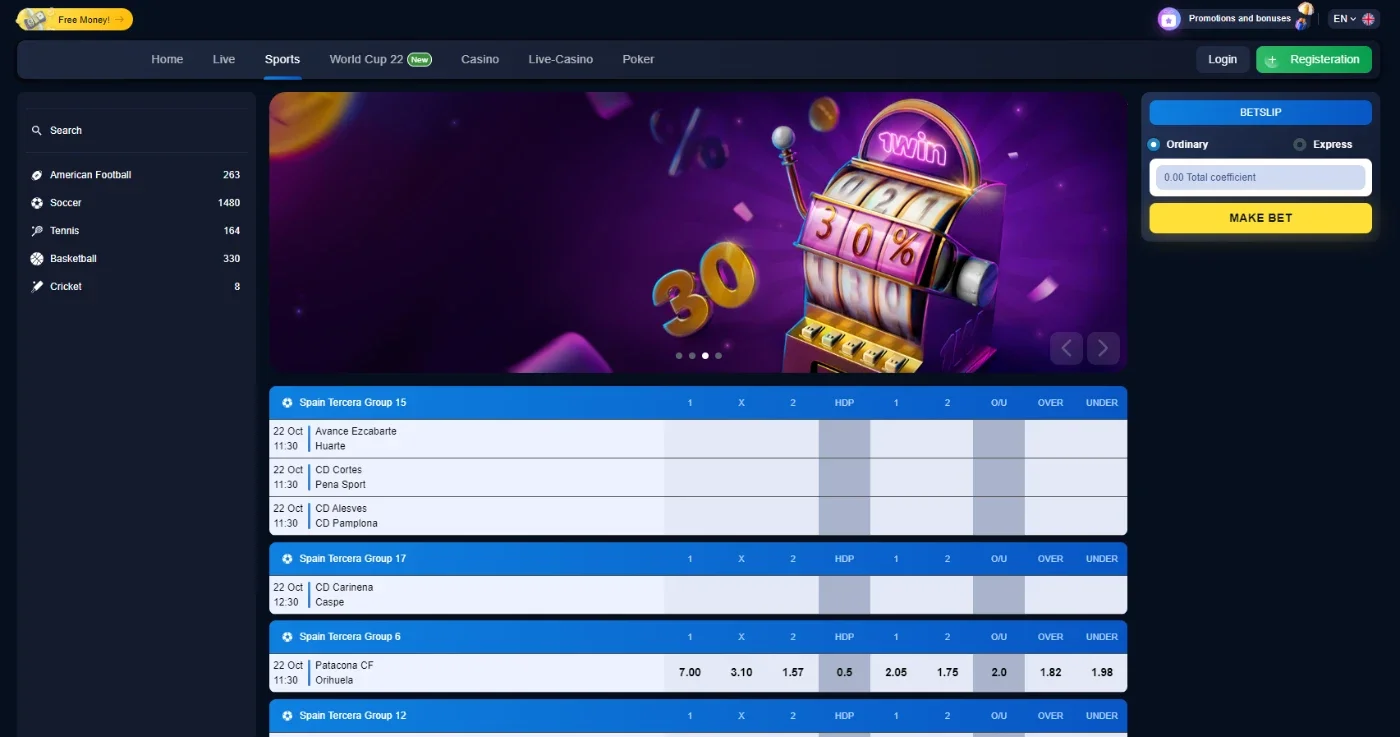This screenshot has width=1400, height=737.
Task: Click the search magnifier icon in sidebar
Action: pos(37,131)
